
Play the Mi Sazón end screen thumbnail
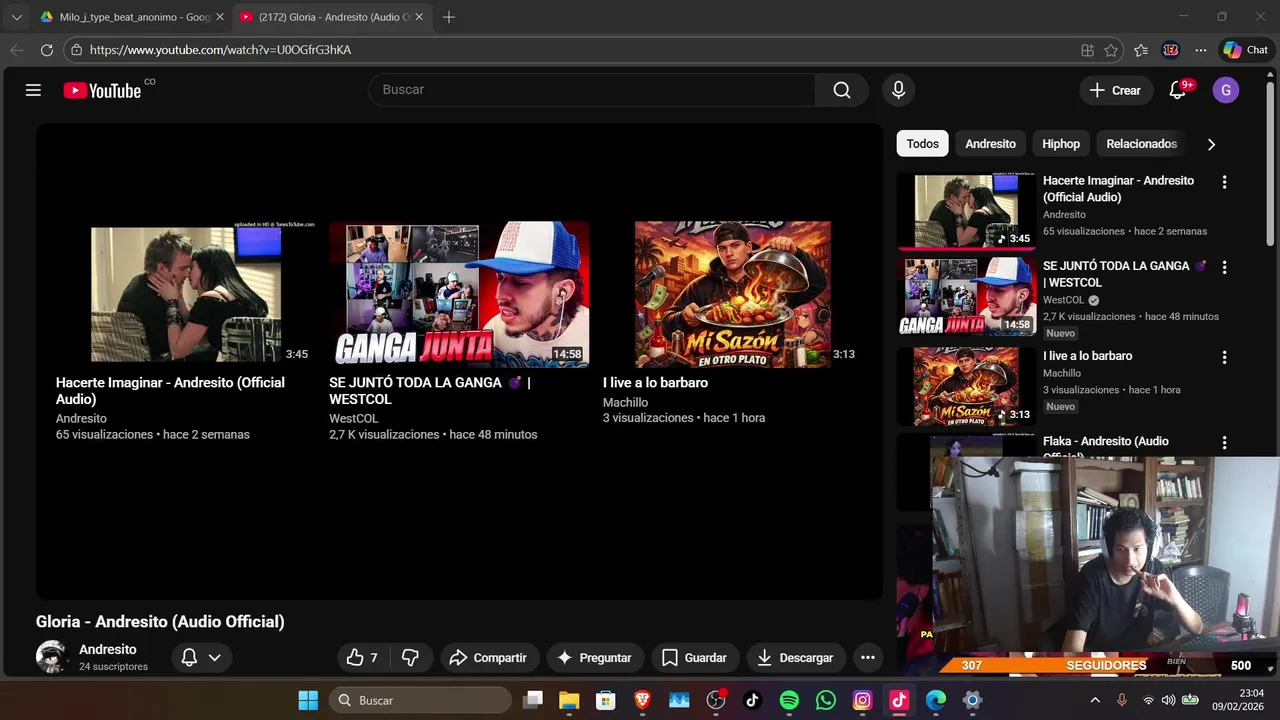(732, 294)
